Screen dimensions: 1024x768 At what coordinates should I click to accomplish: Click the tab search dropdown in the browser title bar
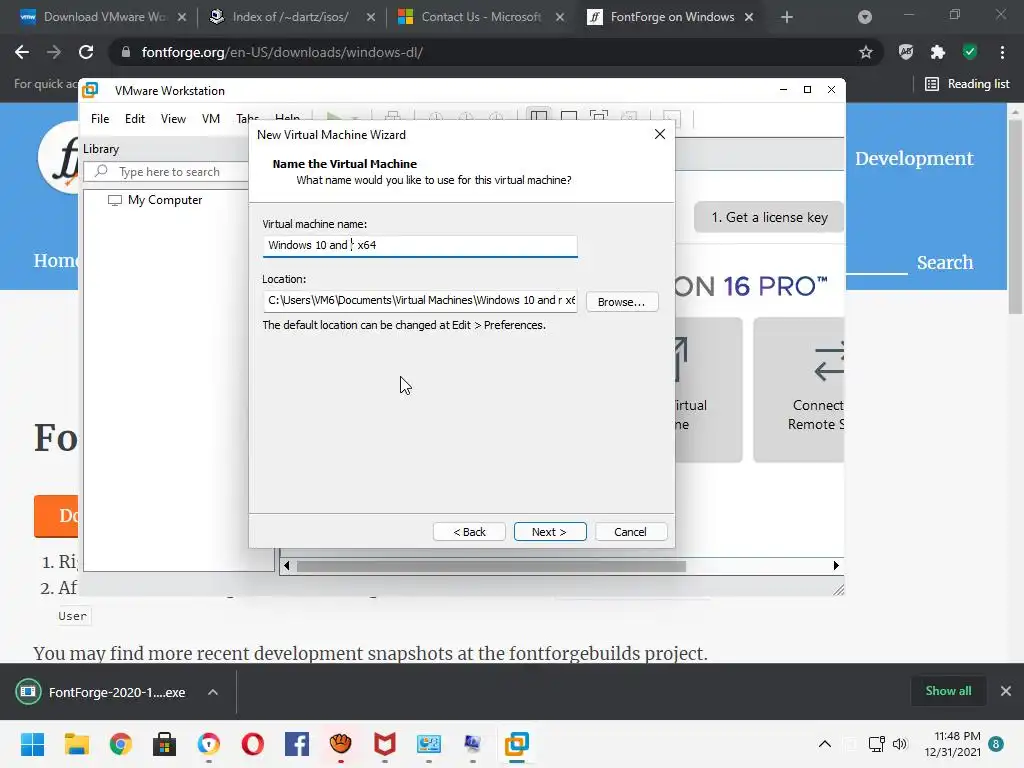(x=865, y=17)
